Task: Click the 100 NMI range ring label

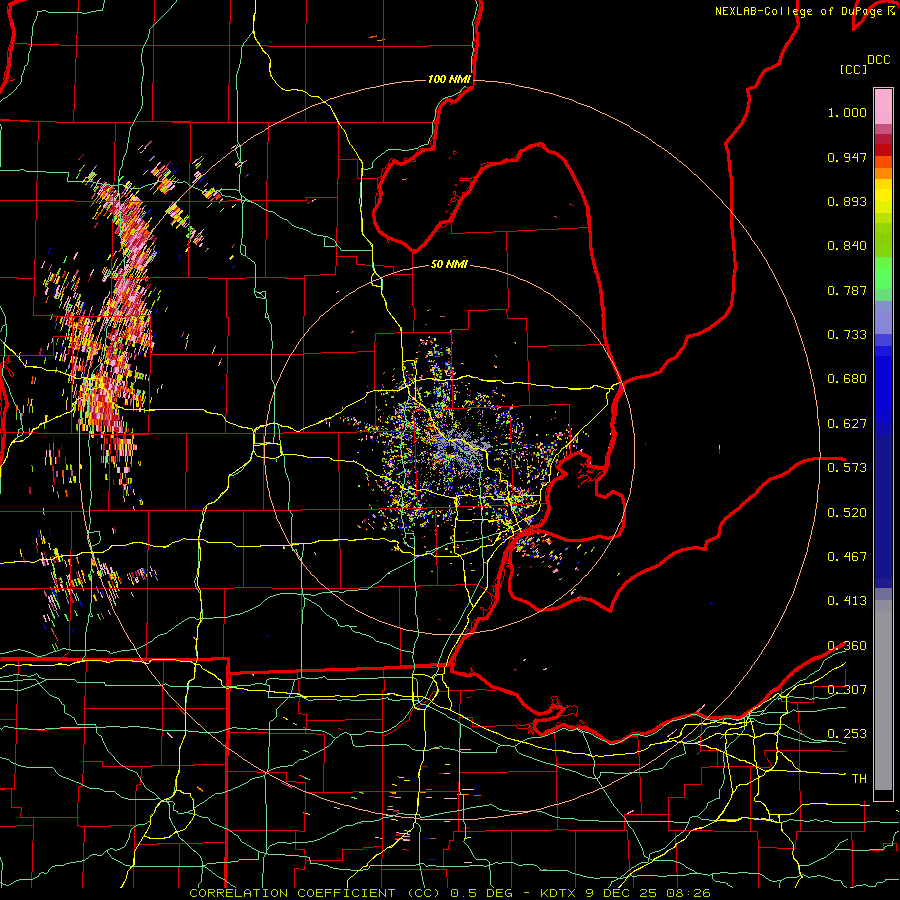Action: (449, 79)
